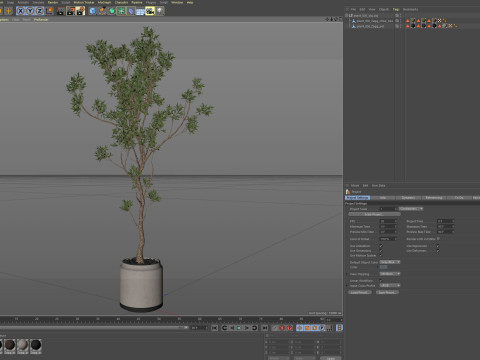The height and width of the screenshot is (360, 480).
Task: Toggle Render LOD in Editor checkbox
Action: pyautogui.click(x=438, y=239)
